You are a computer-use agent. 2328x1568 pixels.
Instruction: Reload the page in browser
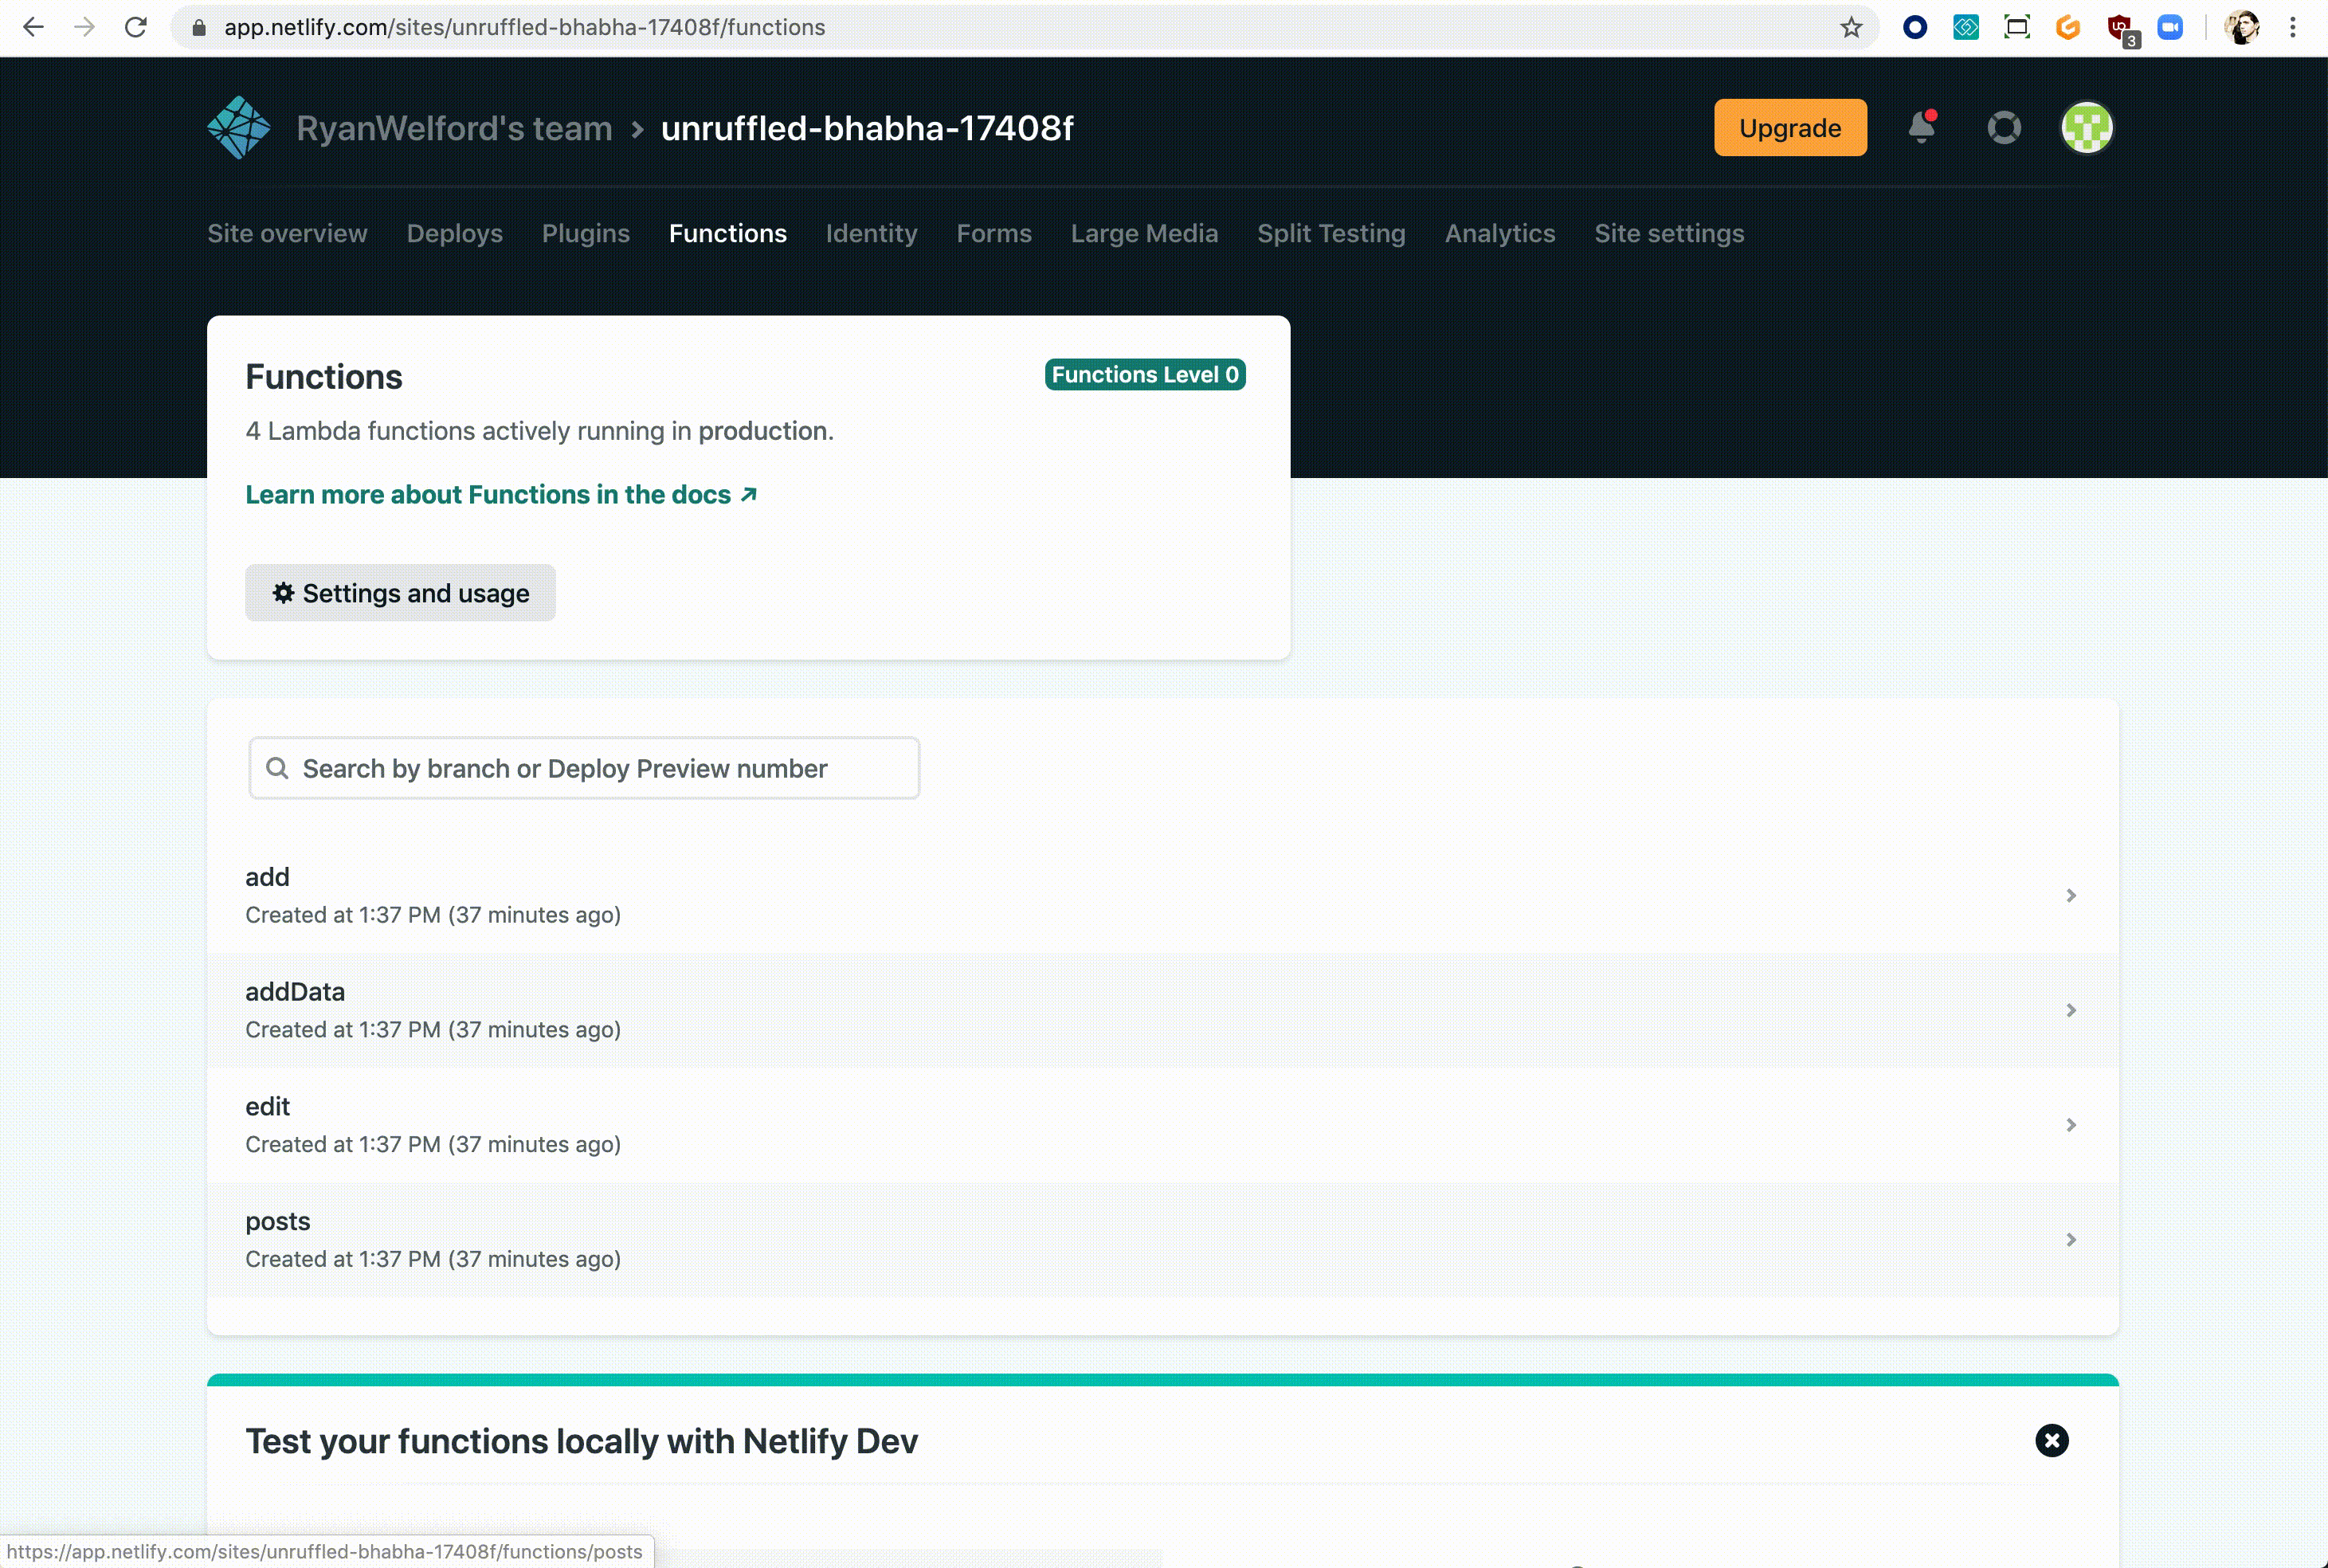[x=136, y=27]
